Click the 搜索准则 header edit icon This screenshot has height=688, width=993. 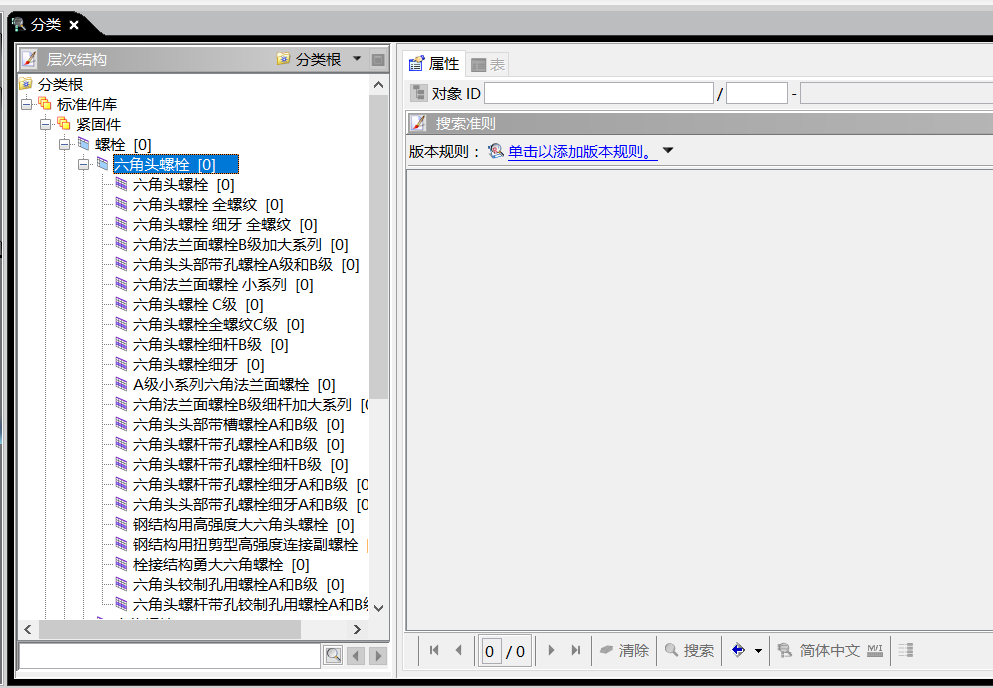coord(418,123)
